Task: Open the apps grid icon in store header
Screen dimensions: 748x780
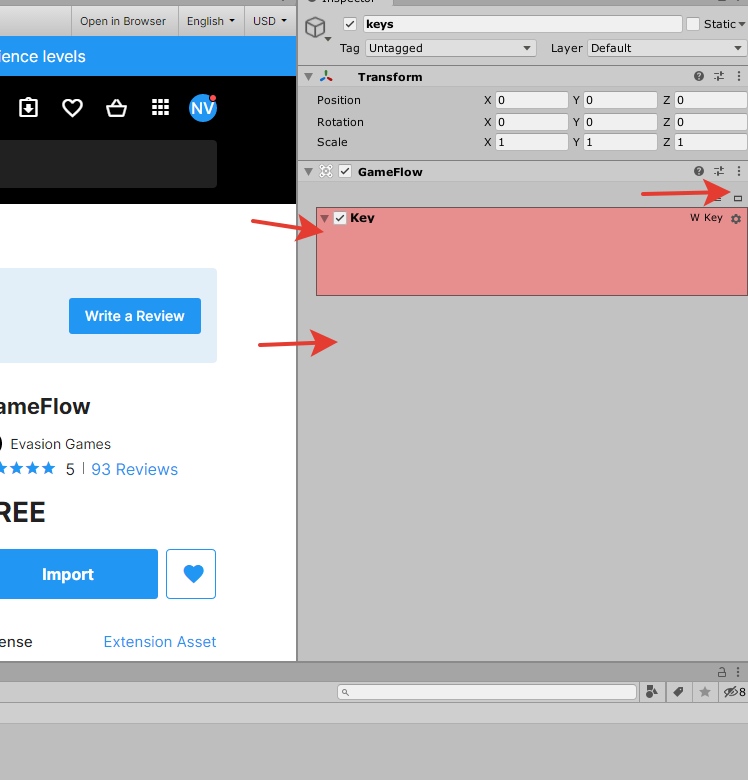Action: pos(160,107)
